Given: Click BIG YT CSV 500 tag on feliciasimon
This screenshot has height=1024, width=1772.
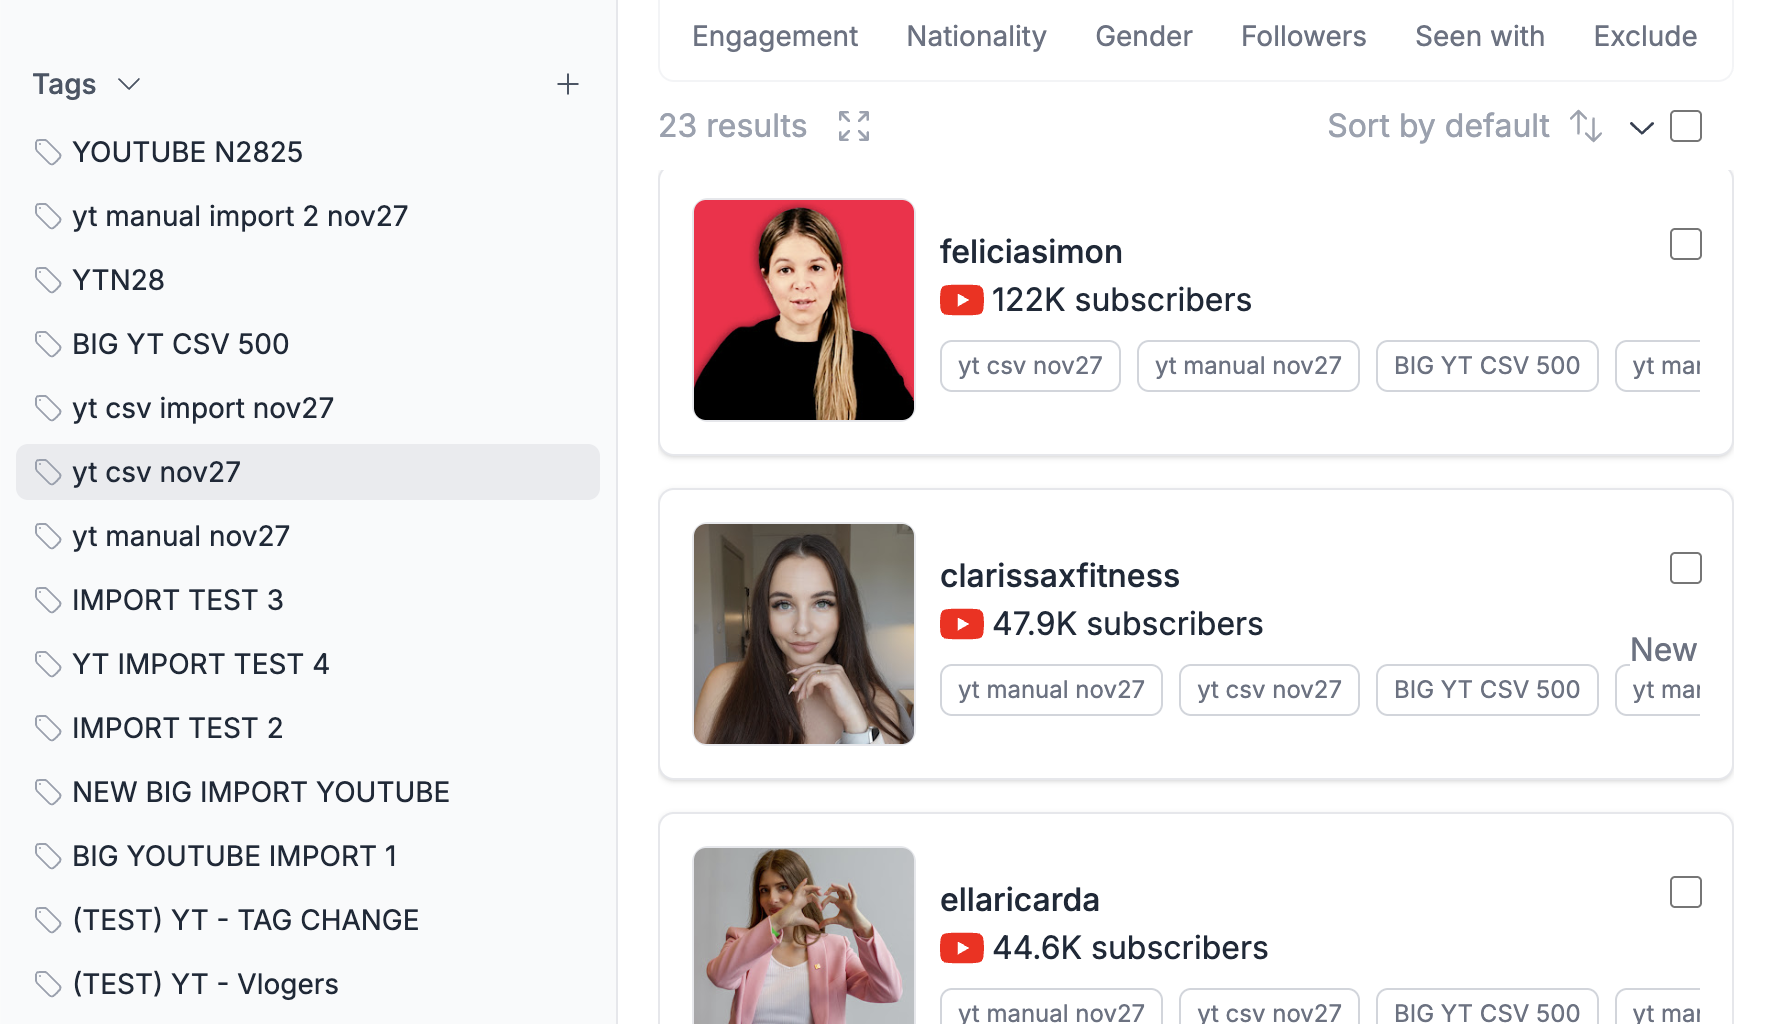Looking at the screenshot, I should tap(1486, 366).
